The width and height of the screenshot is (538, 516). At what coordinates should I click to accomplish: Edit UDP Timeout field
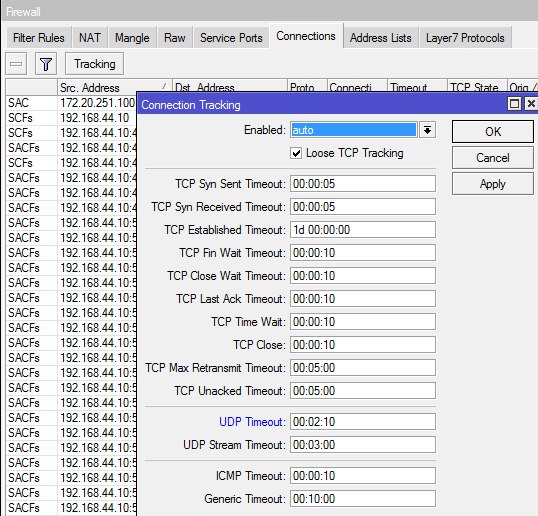click(x=363, y=422)
